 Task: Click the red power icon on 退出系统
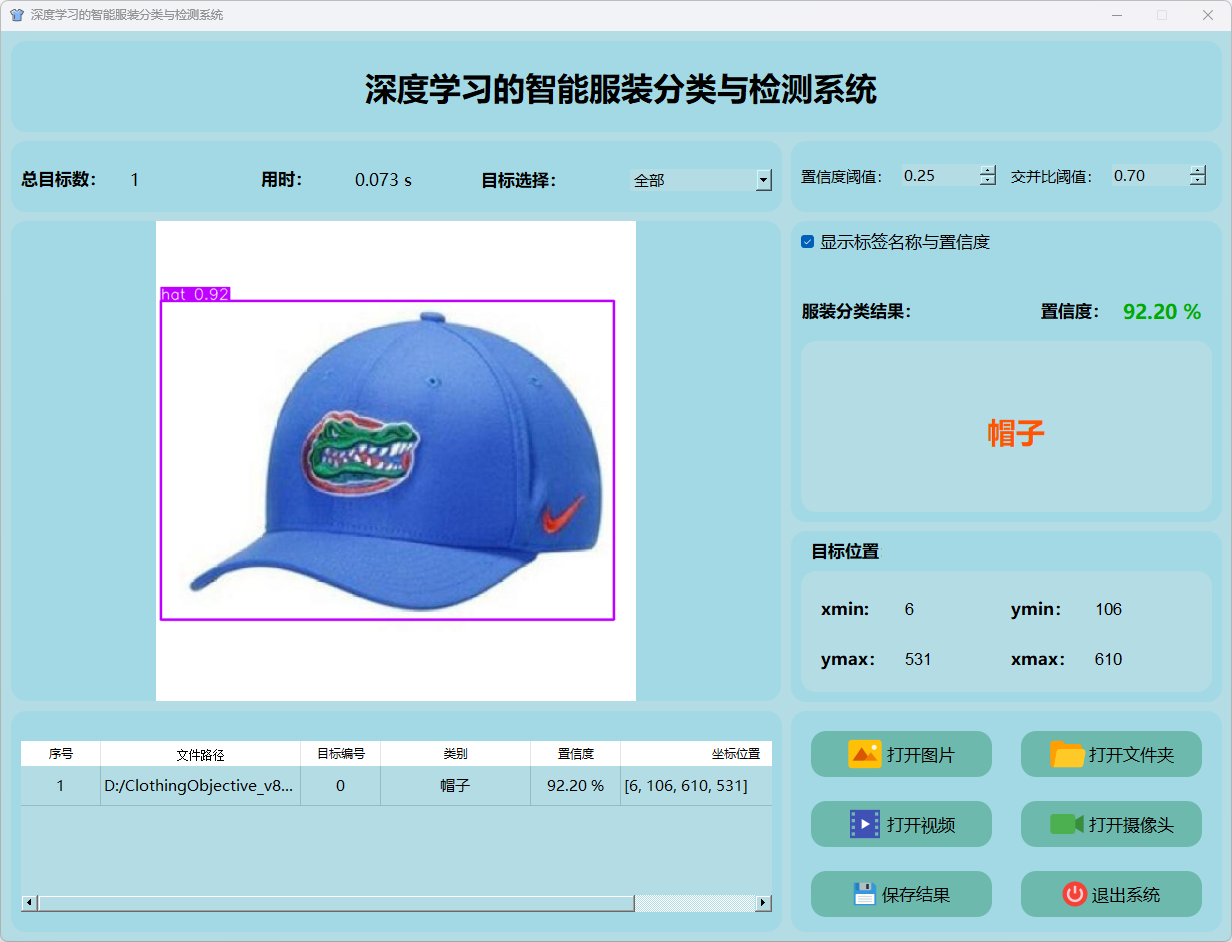[1075, 894]
